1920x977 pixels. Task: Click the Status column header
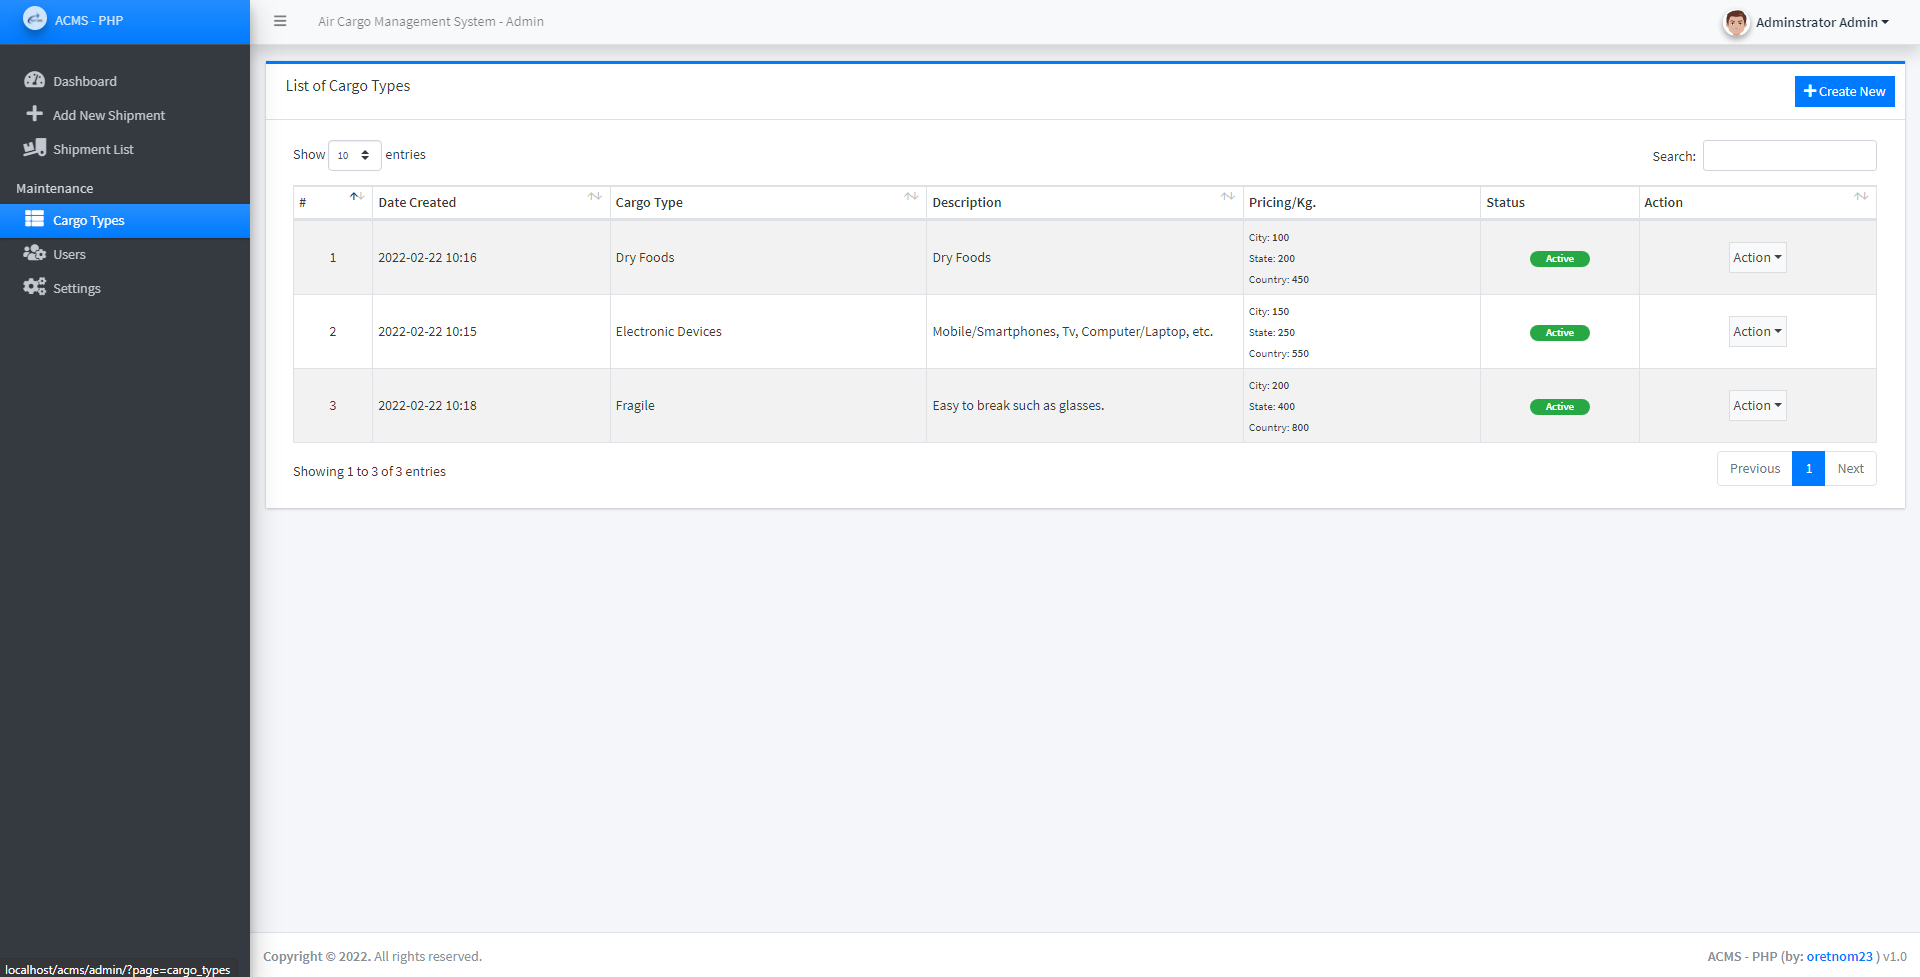pos(1559,202)
